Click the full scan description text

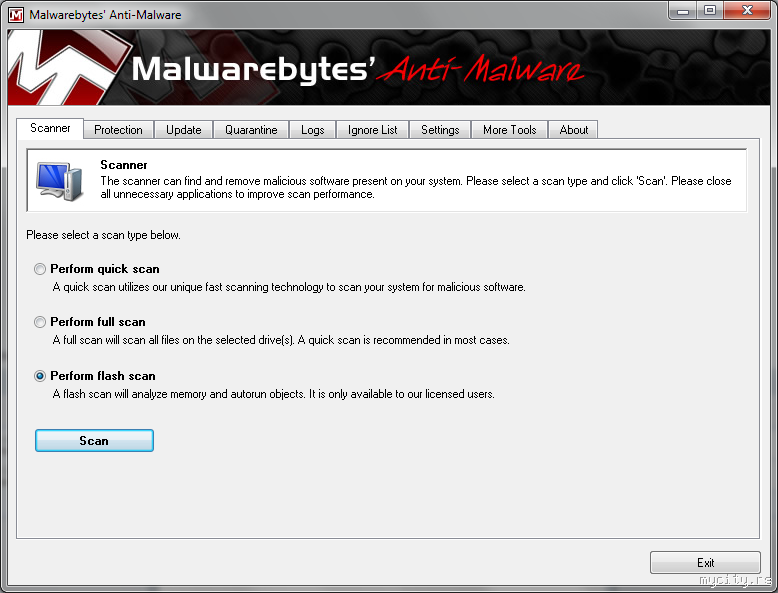(281, 340)
